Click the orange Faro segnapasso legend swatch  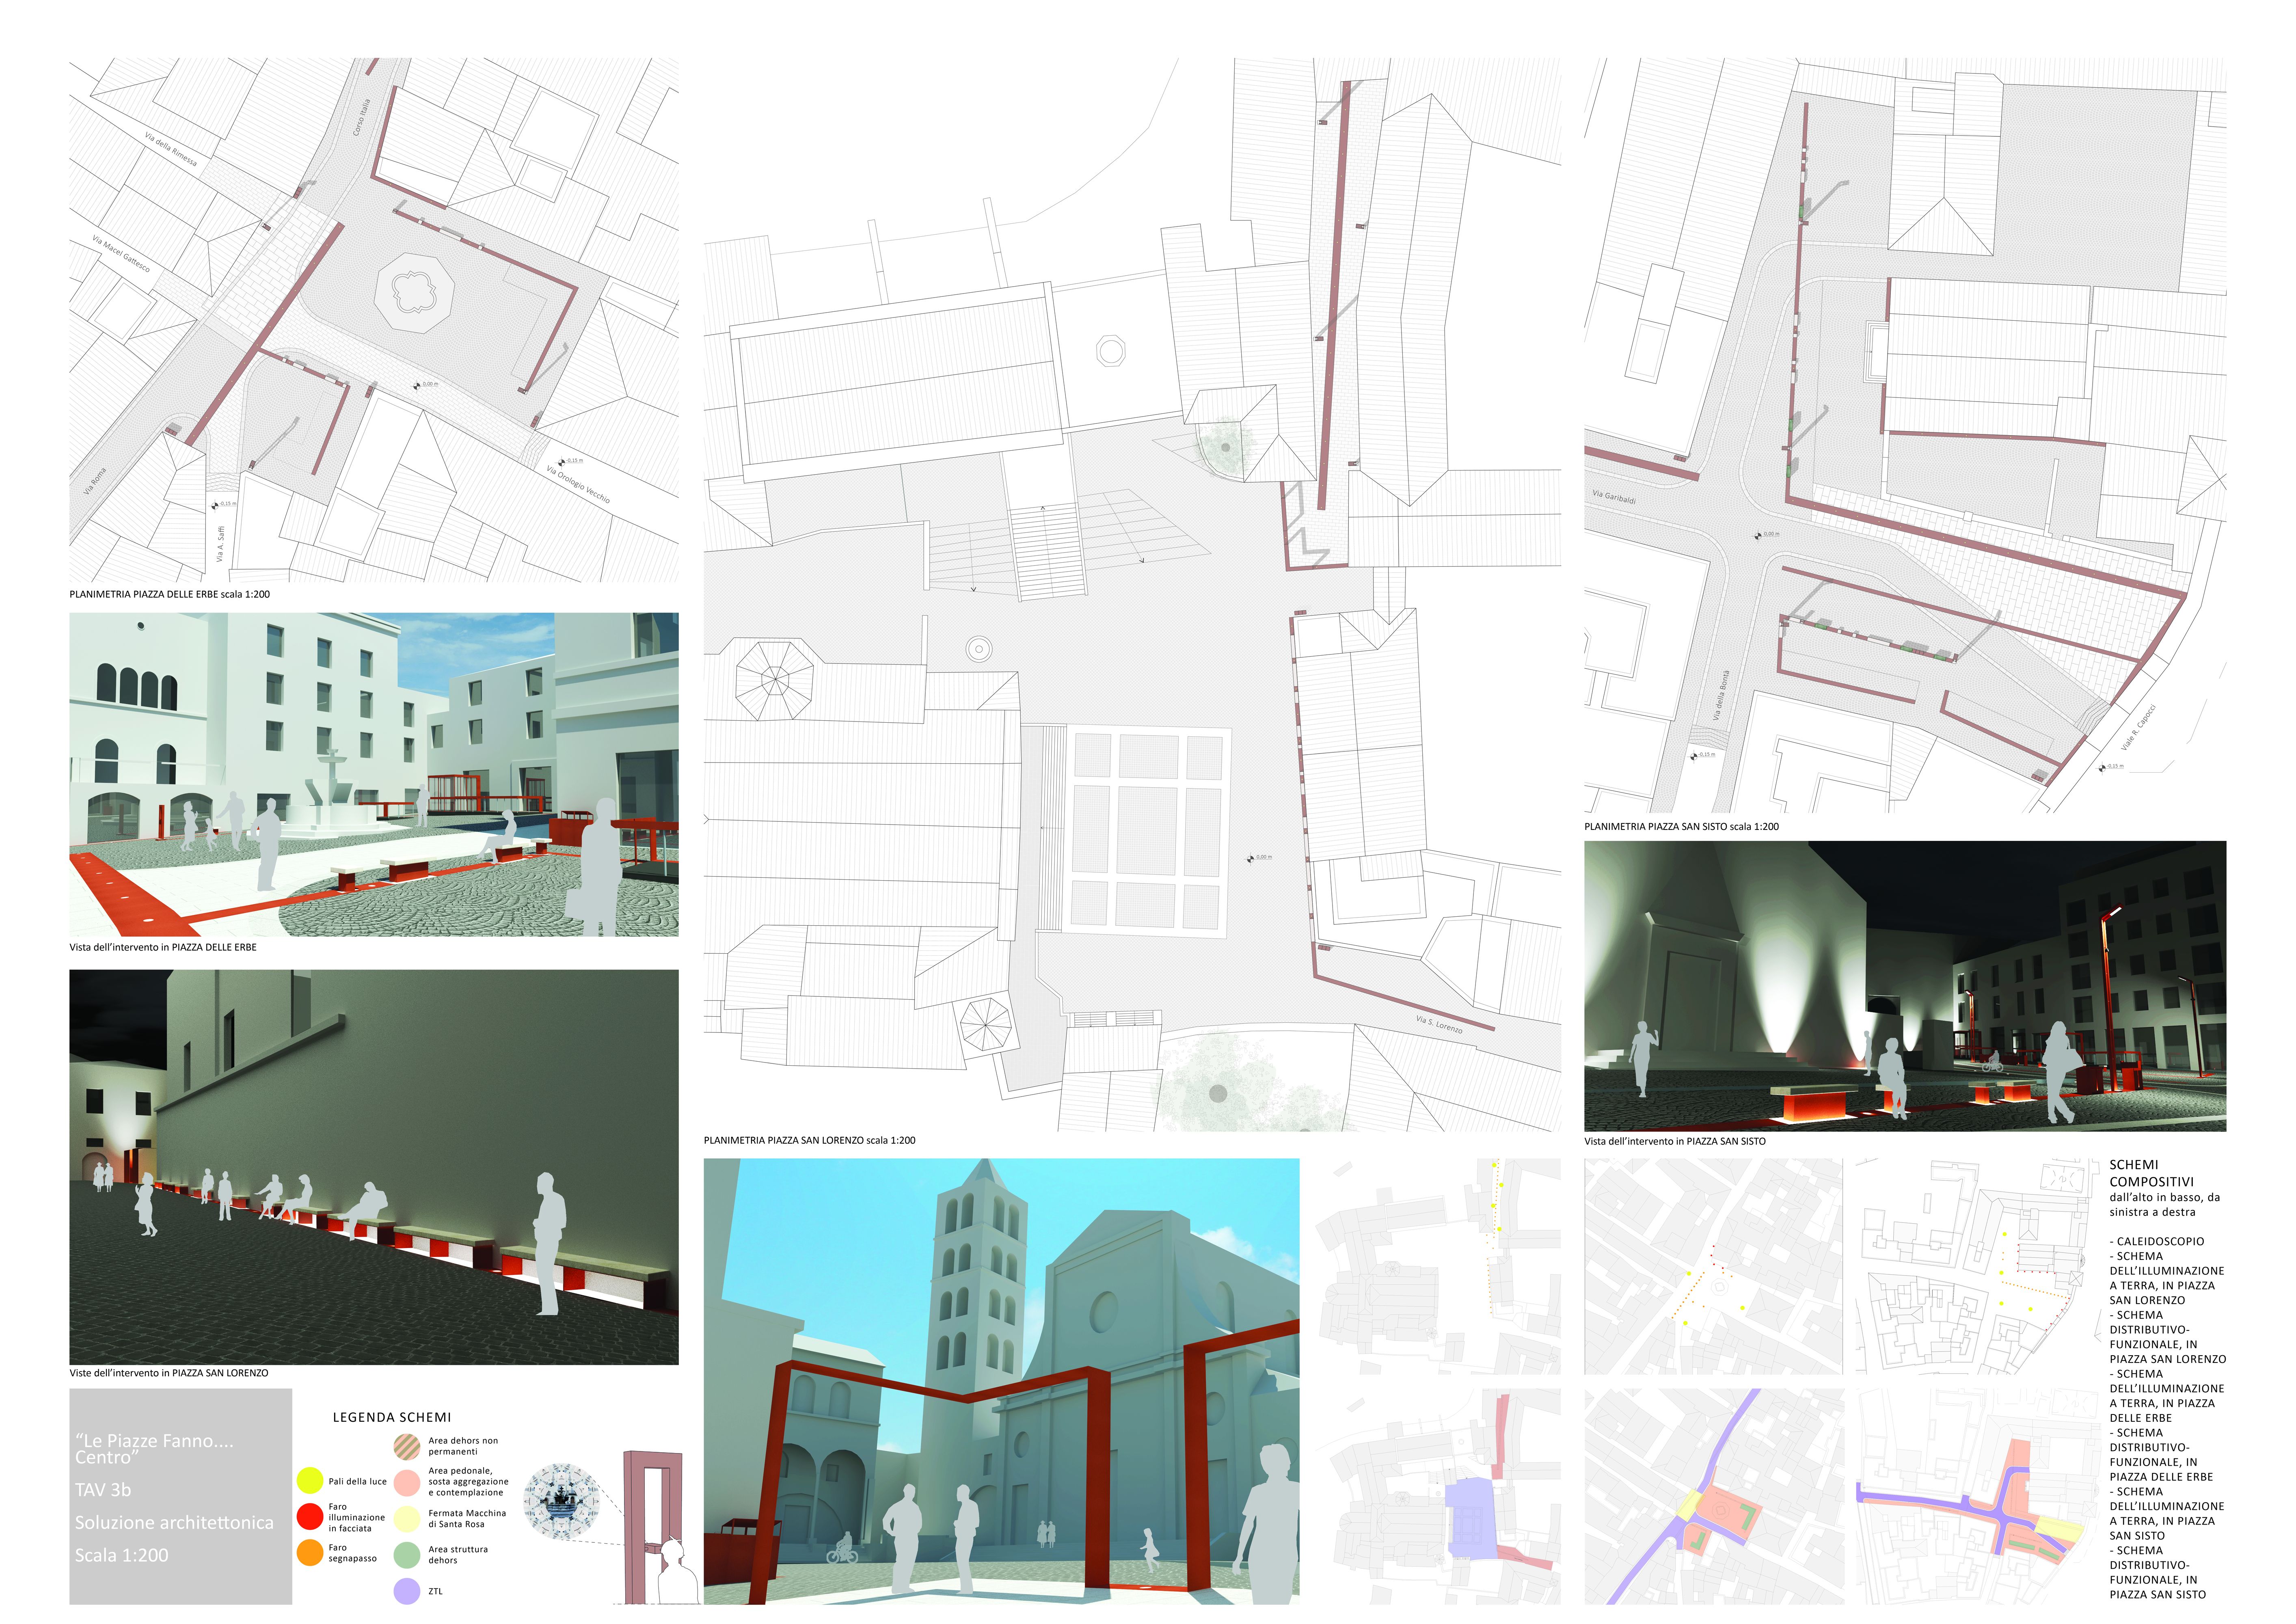pos(310,1552)
